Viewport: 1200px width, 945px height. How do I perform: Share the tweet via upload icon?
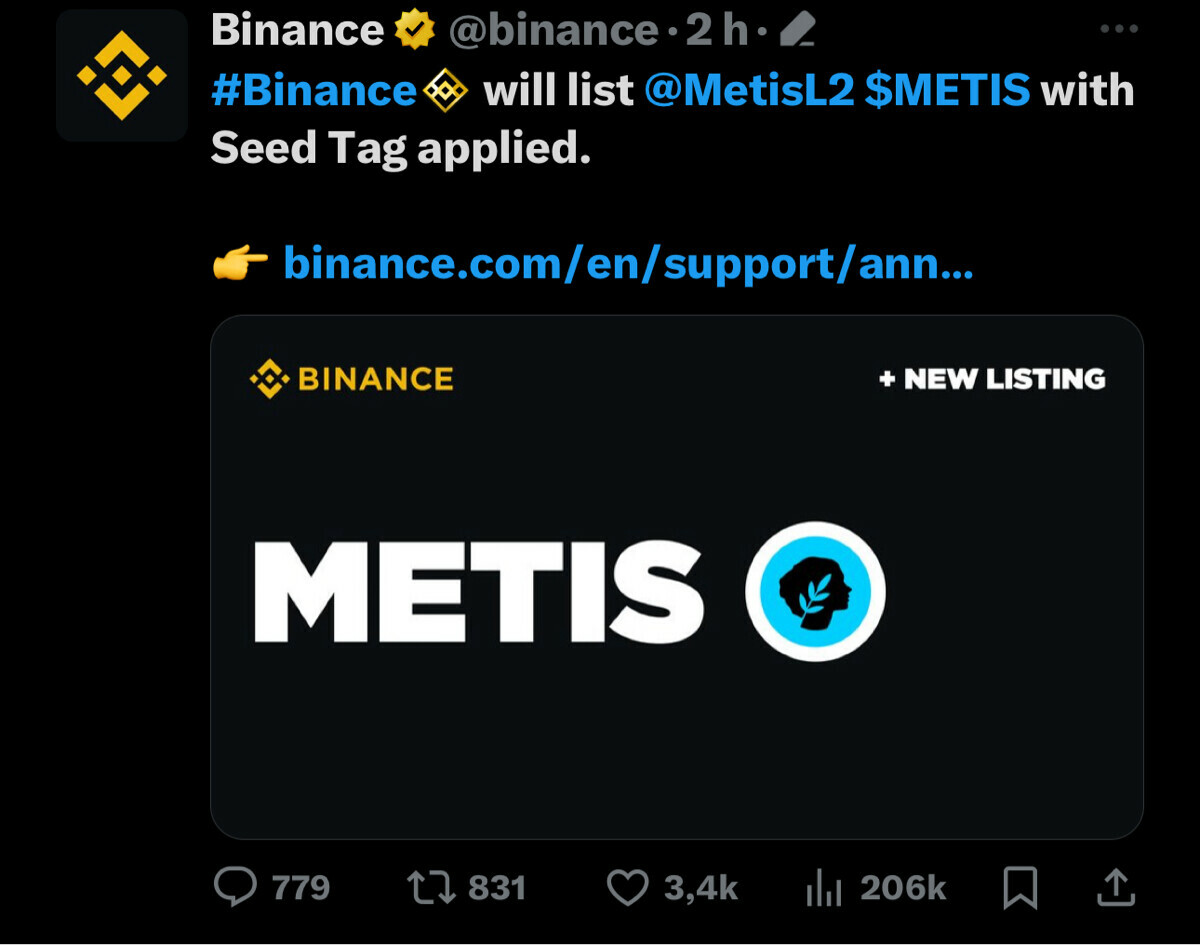[x=1116, y=886]
